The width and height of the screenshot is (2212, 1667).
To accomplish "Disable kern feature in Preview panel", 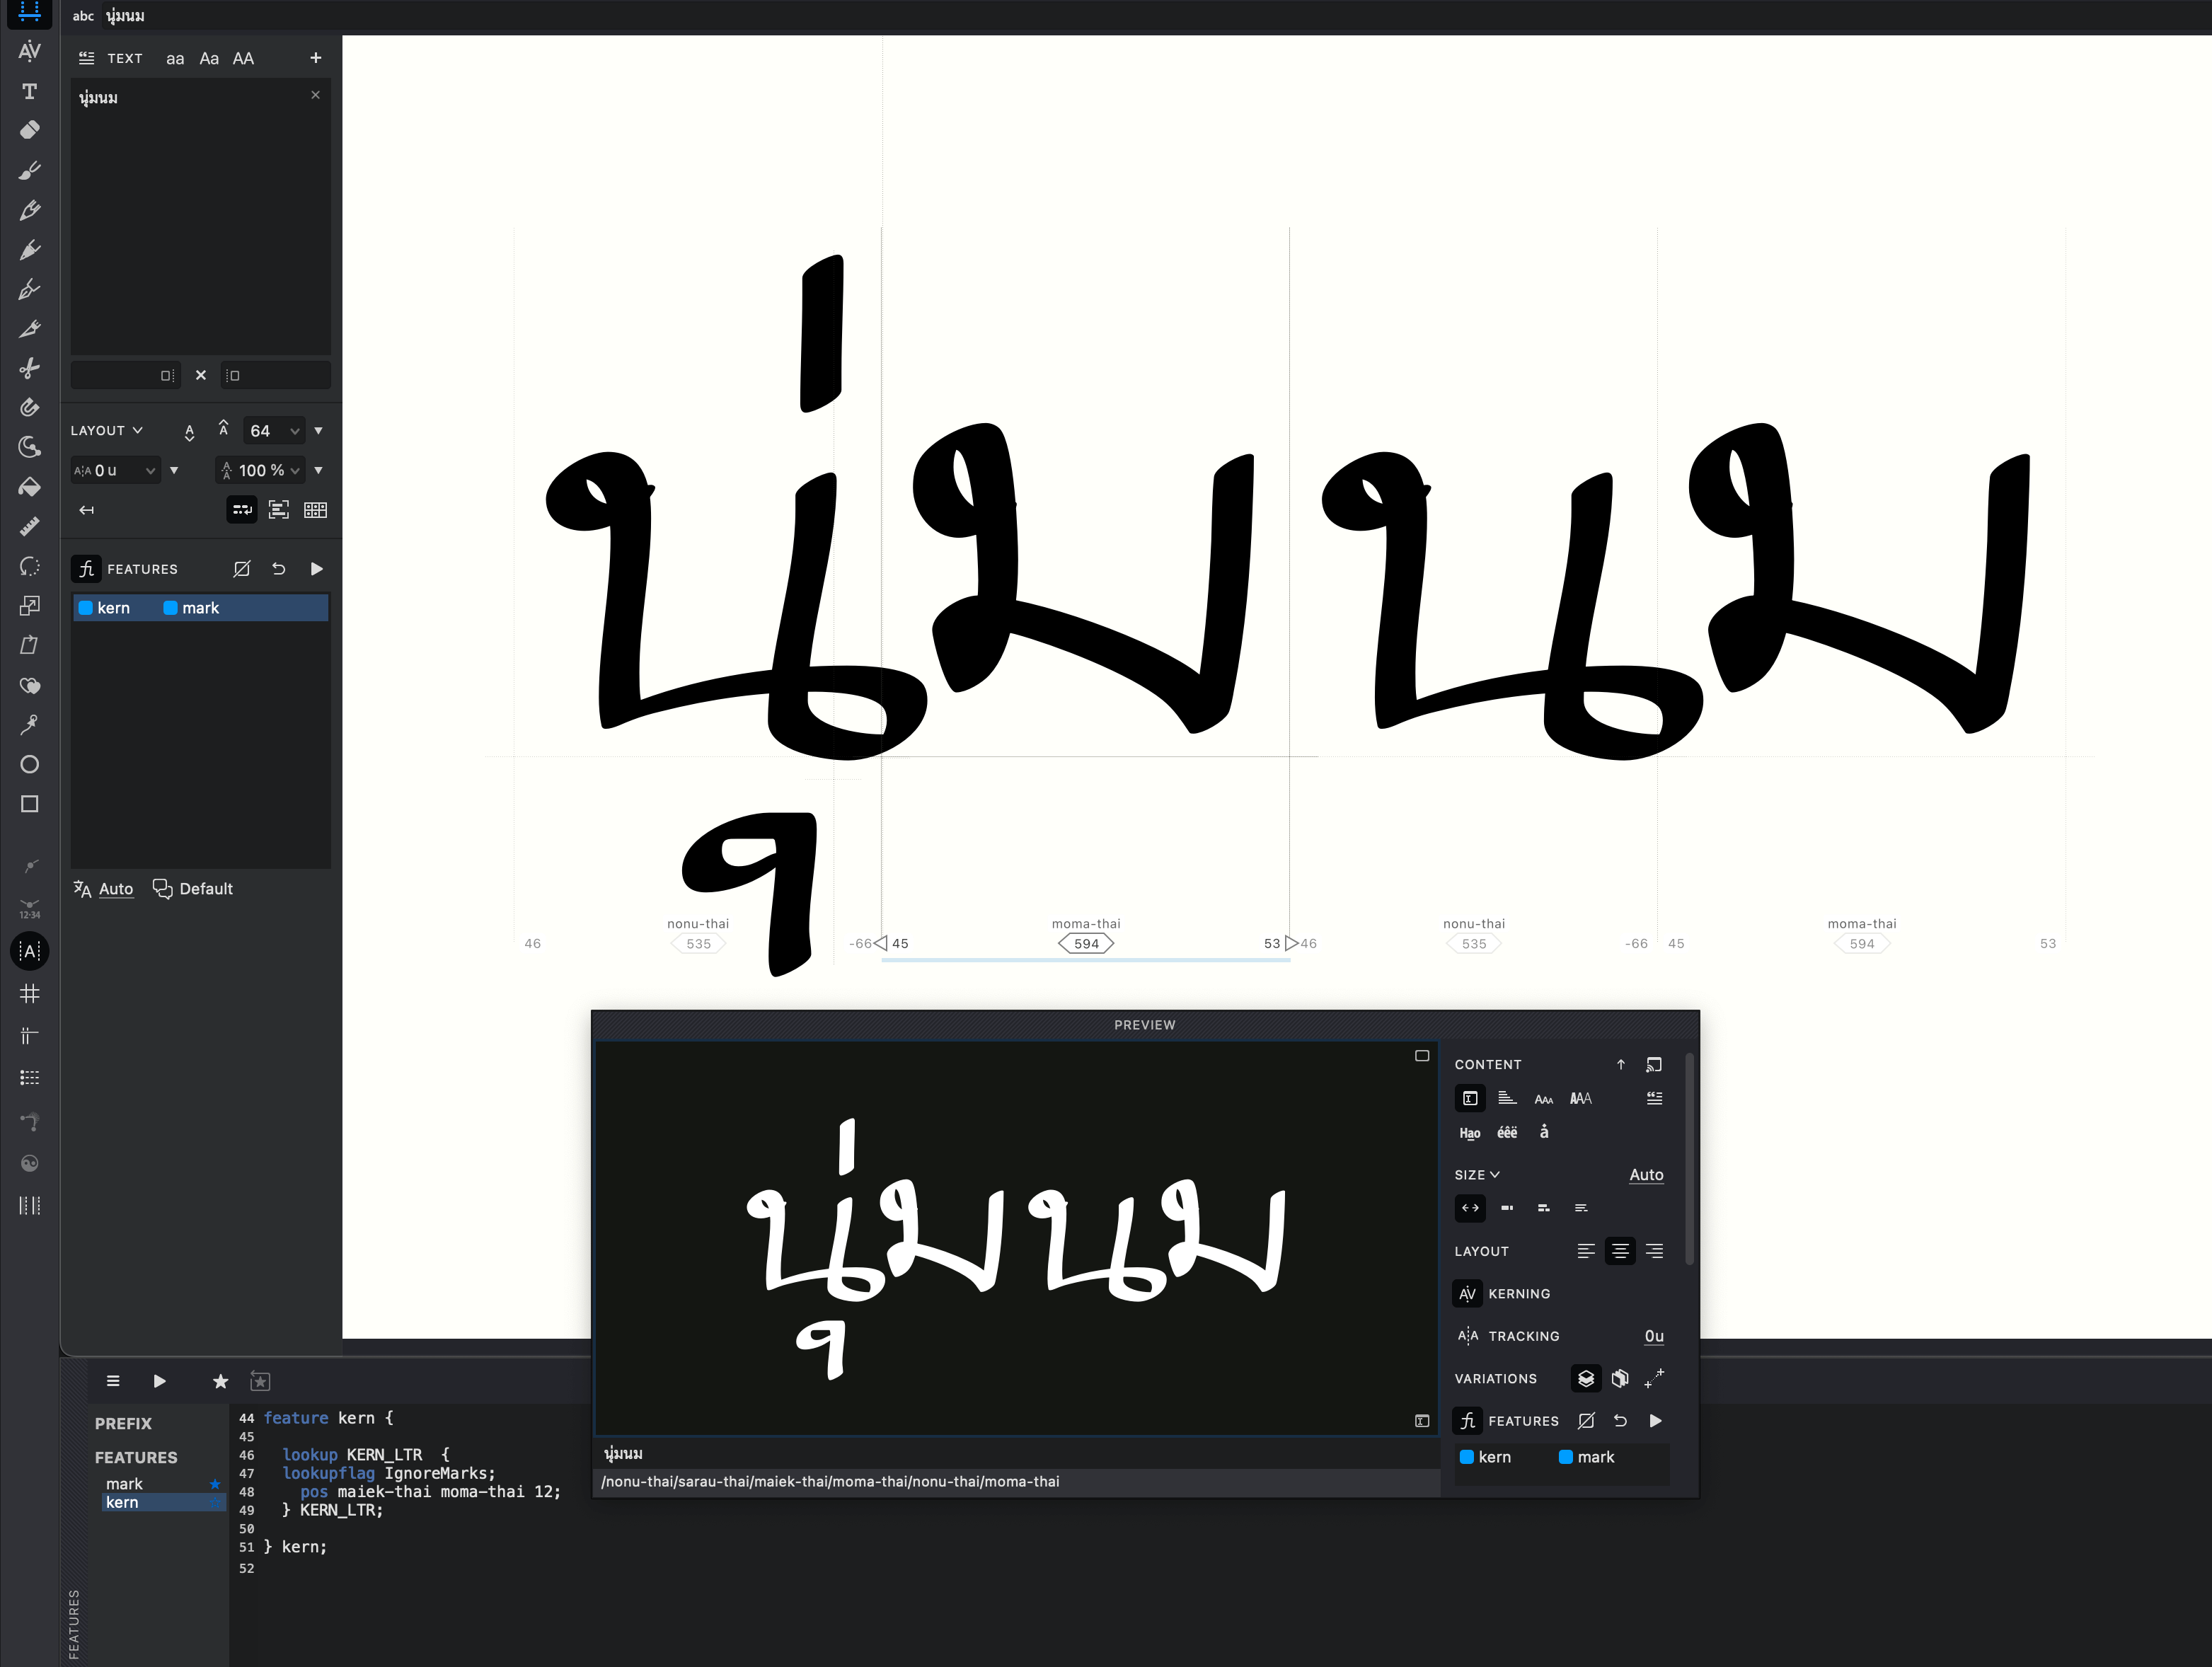I will [1467, 1457].
